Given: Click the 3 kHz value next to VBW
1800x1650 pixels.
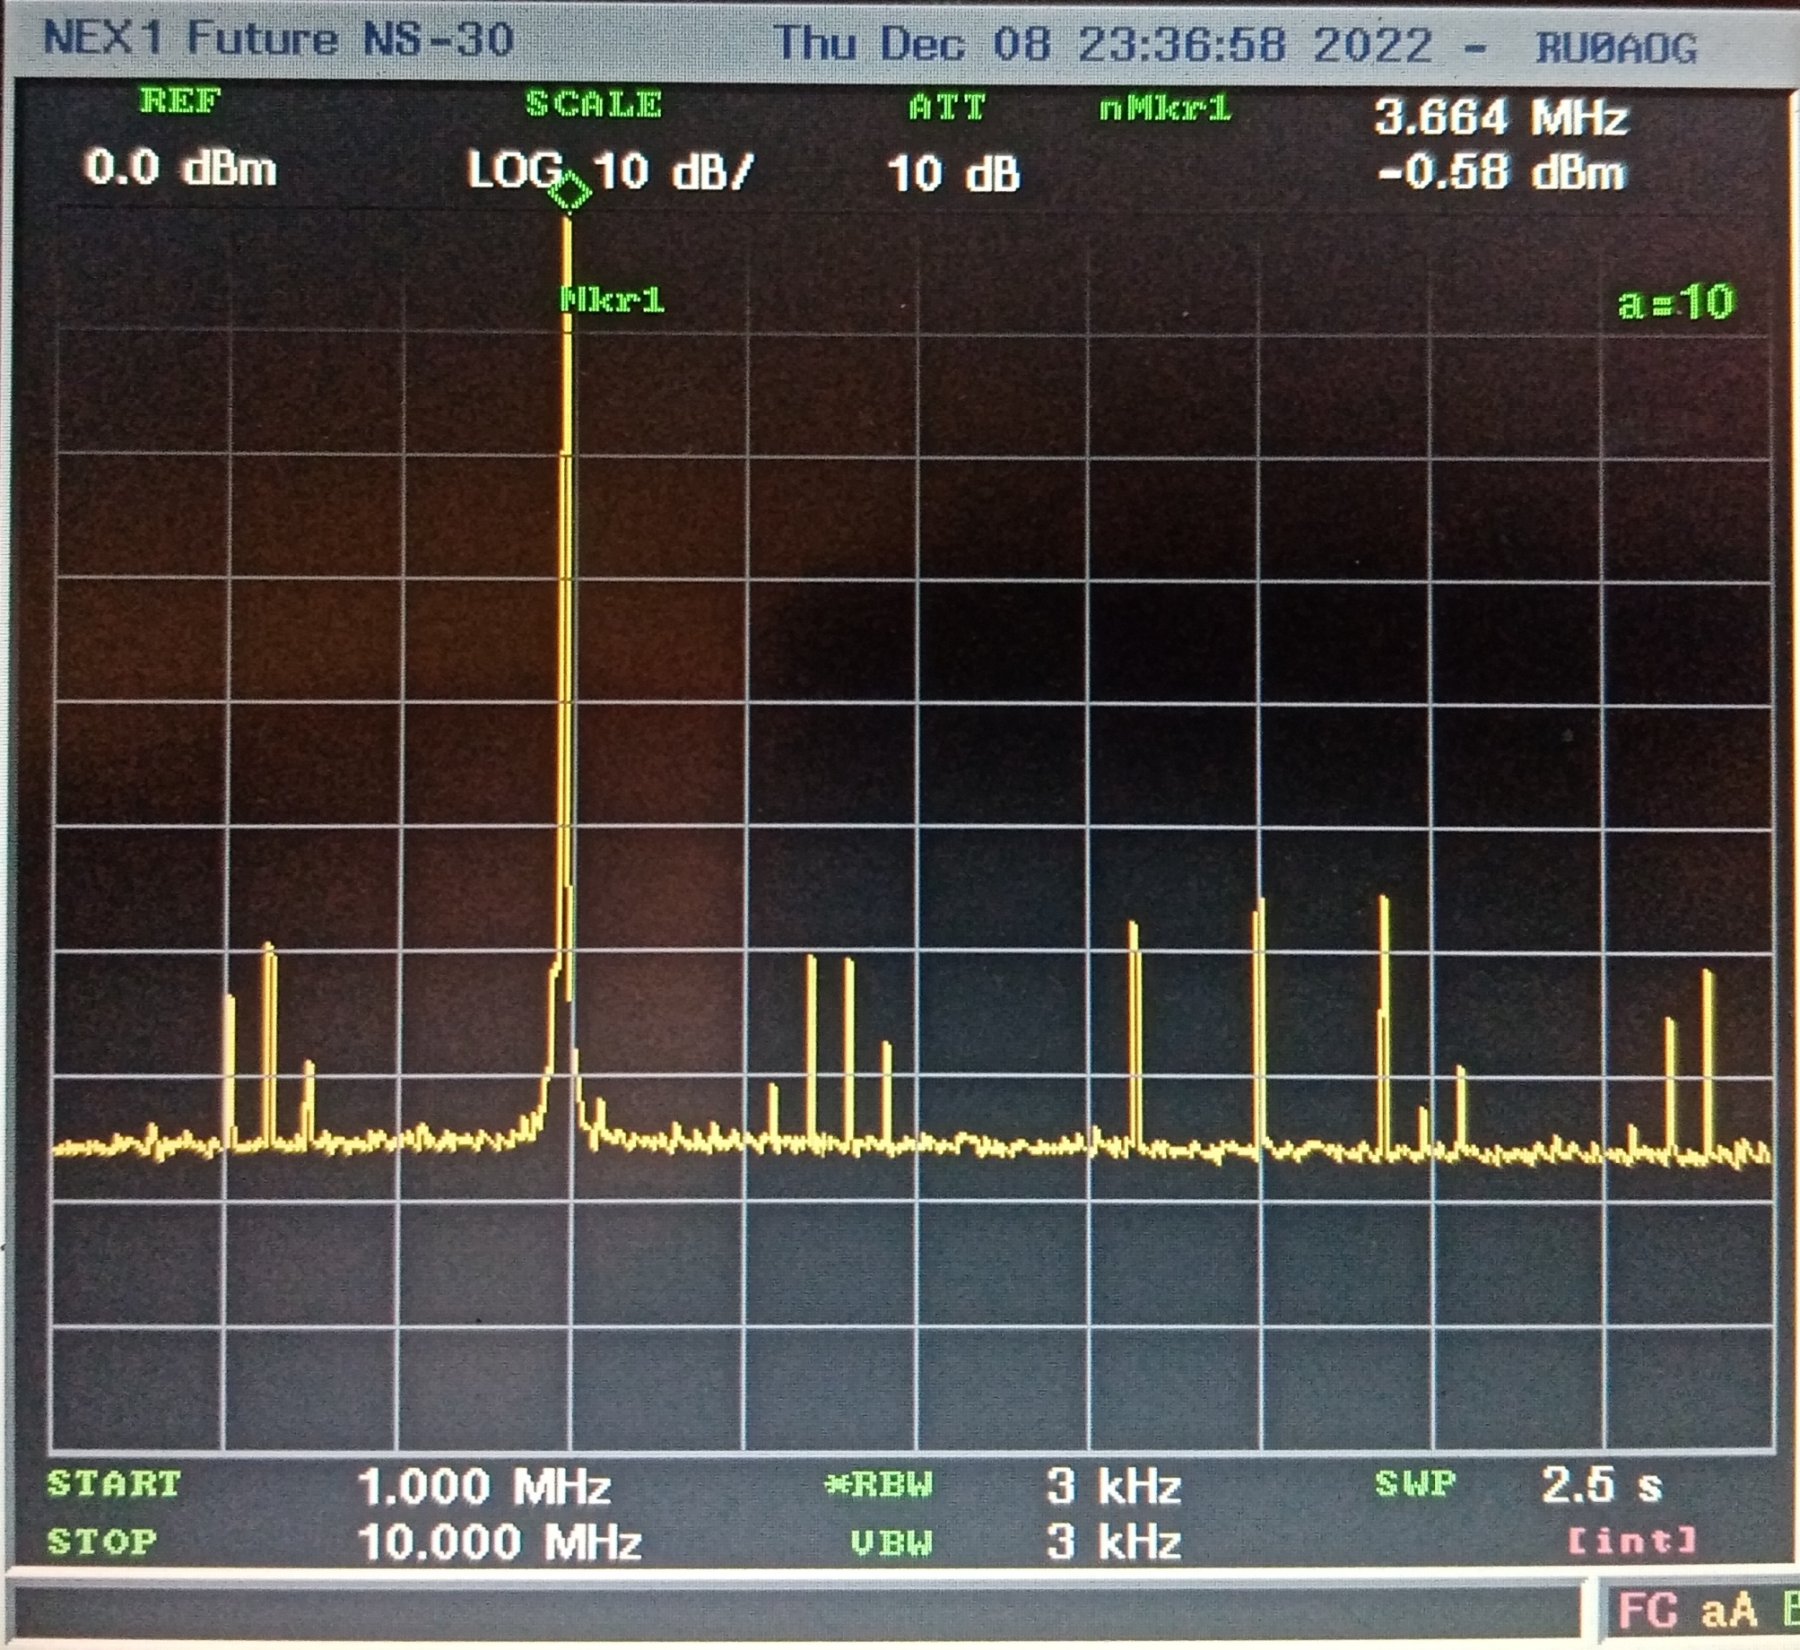Looking at the screenshot, I should pos(1113,1542).
